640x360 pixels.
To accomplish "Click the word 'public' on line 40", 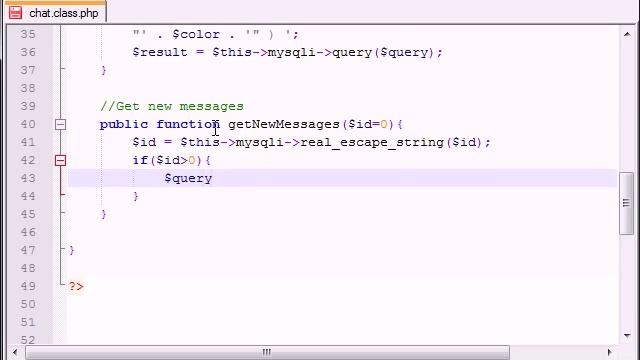I will point(124,124).
